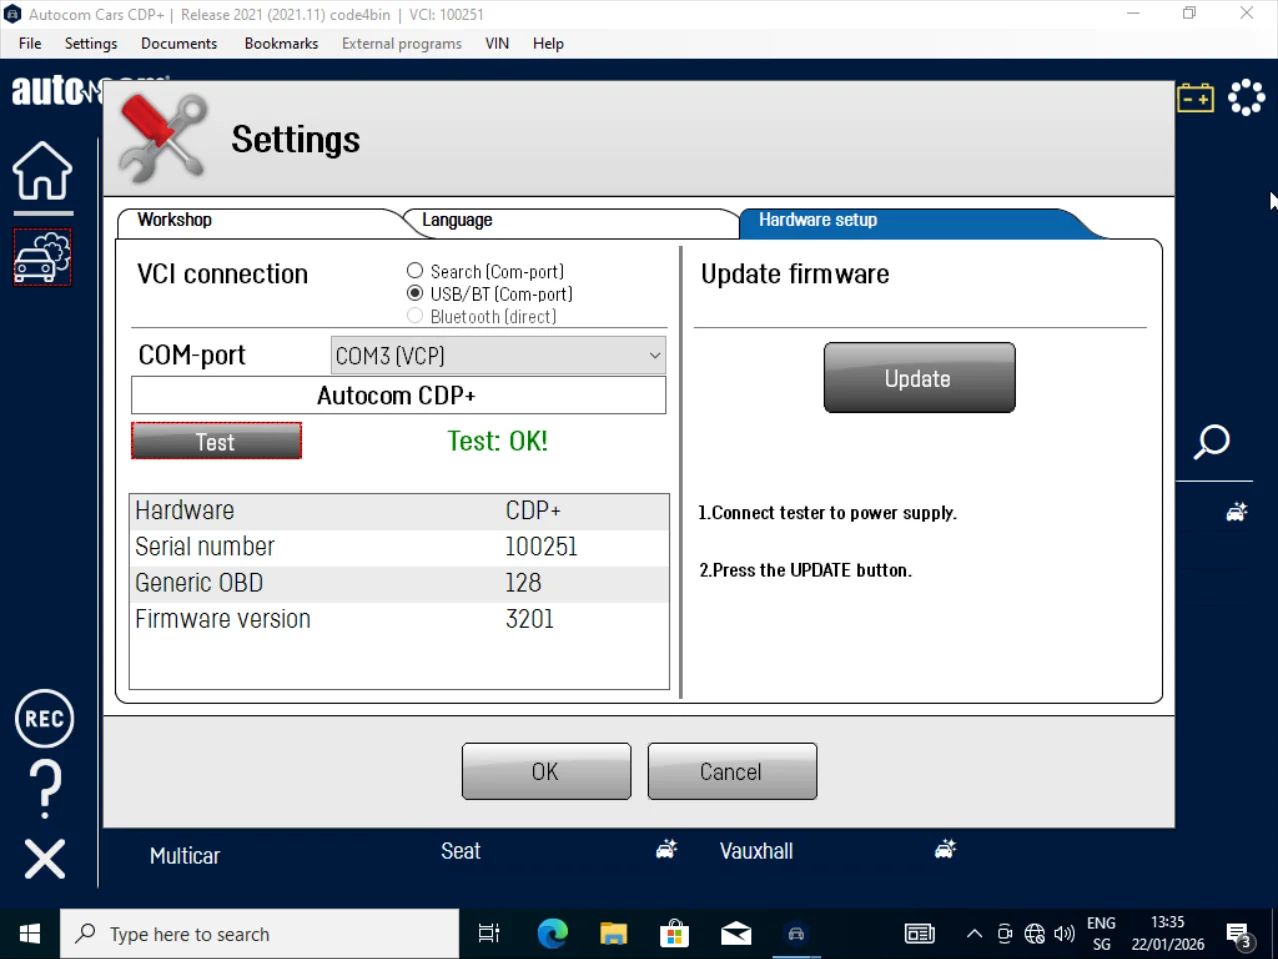Select the Cars vehicle icon in sidebar
Screen dimensions: 1278x959
tap(42, 258)
